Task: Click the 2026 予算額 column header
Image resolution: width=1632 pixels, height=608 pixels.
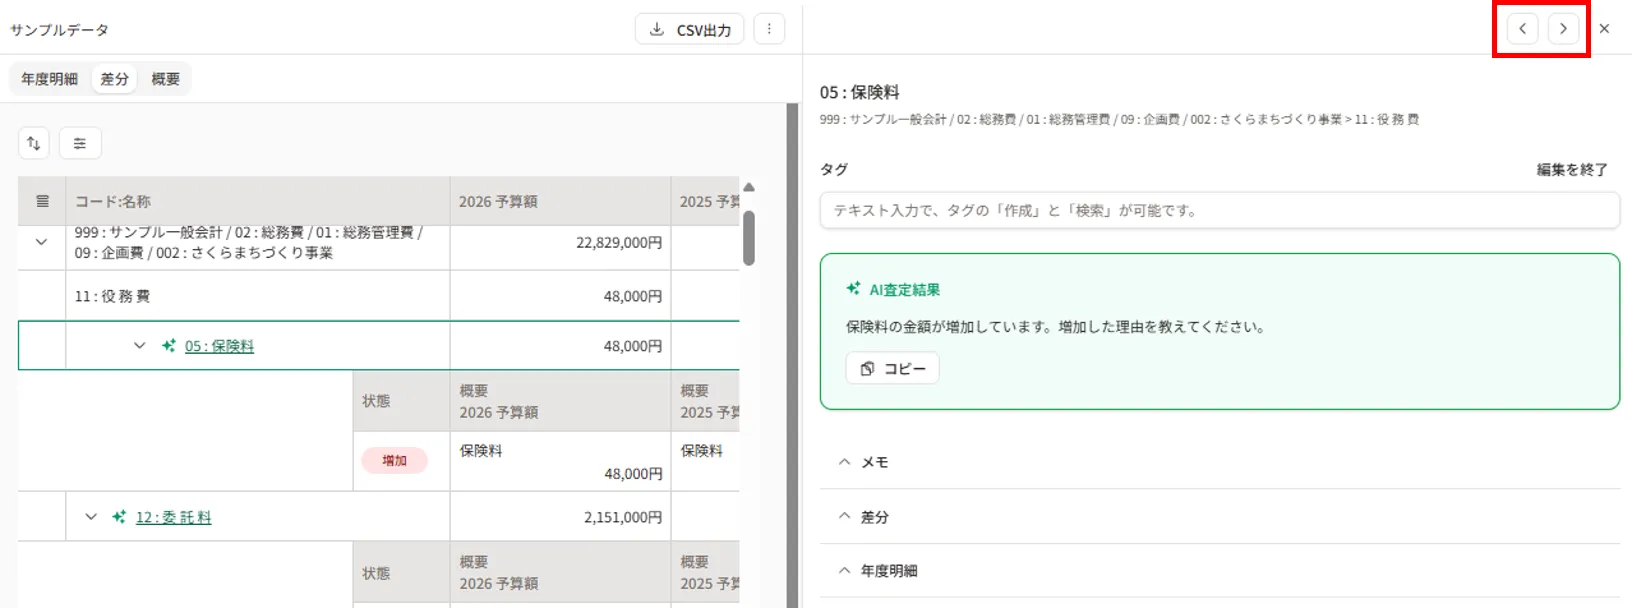Action: click(x=560, y=201)
